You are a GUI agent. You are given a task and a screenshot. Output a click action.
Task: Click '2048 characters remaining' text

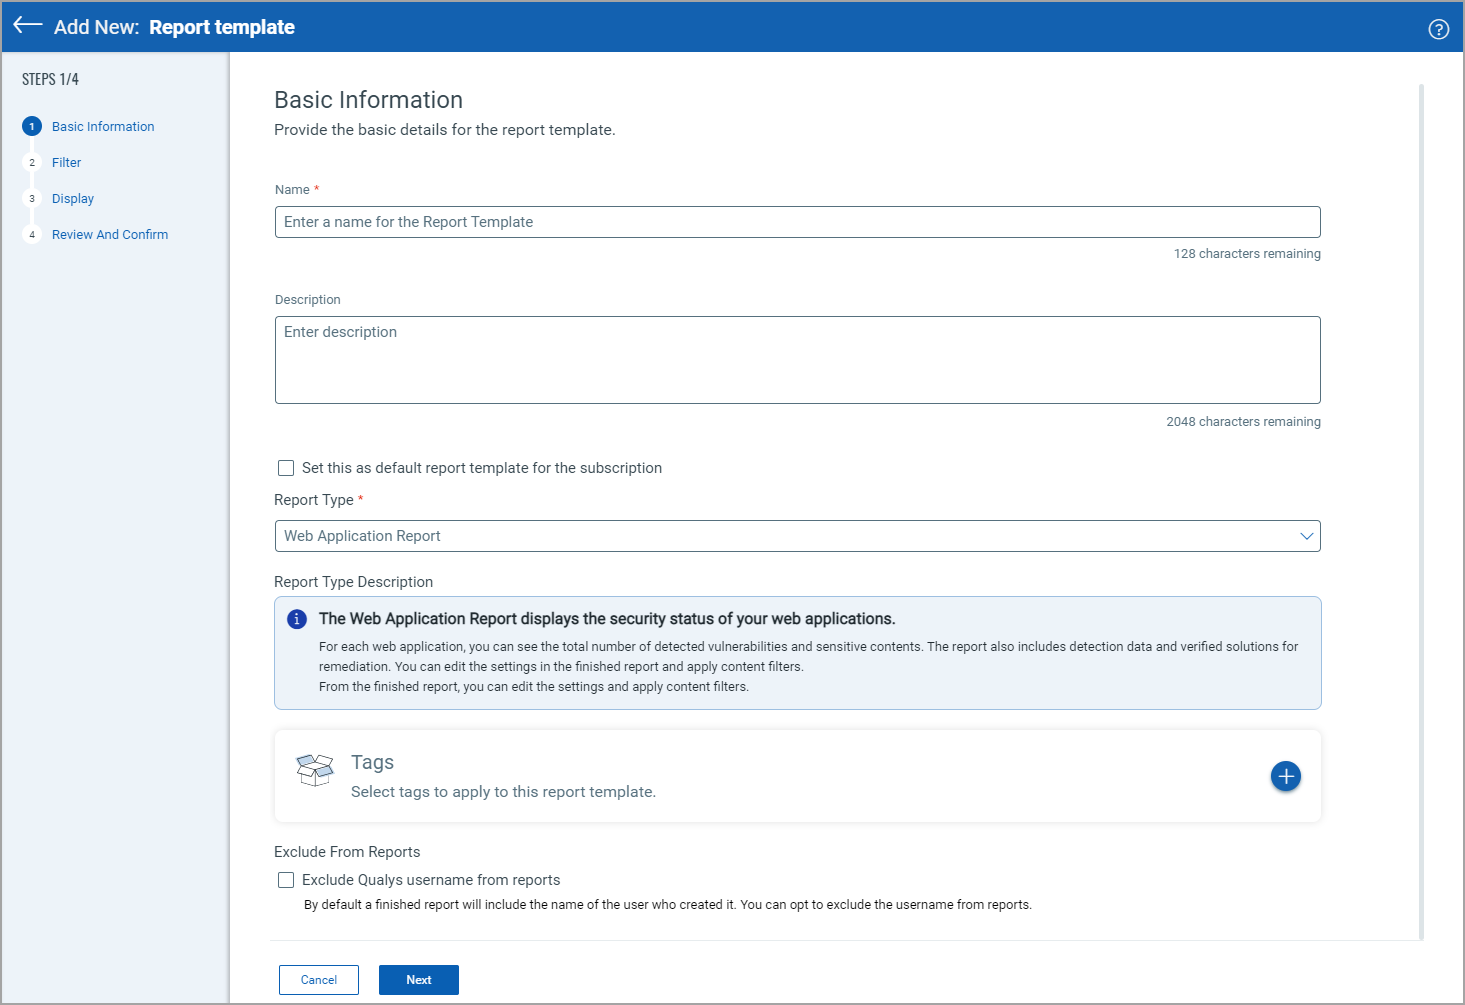(x=1243, y=422)
